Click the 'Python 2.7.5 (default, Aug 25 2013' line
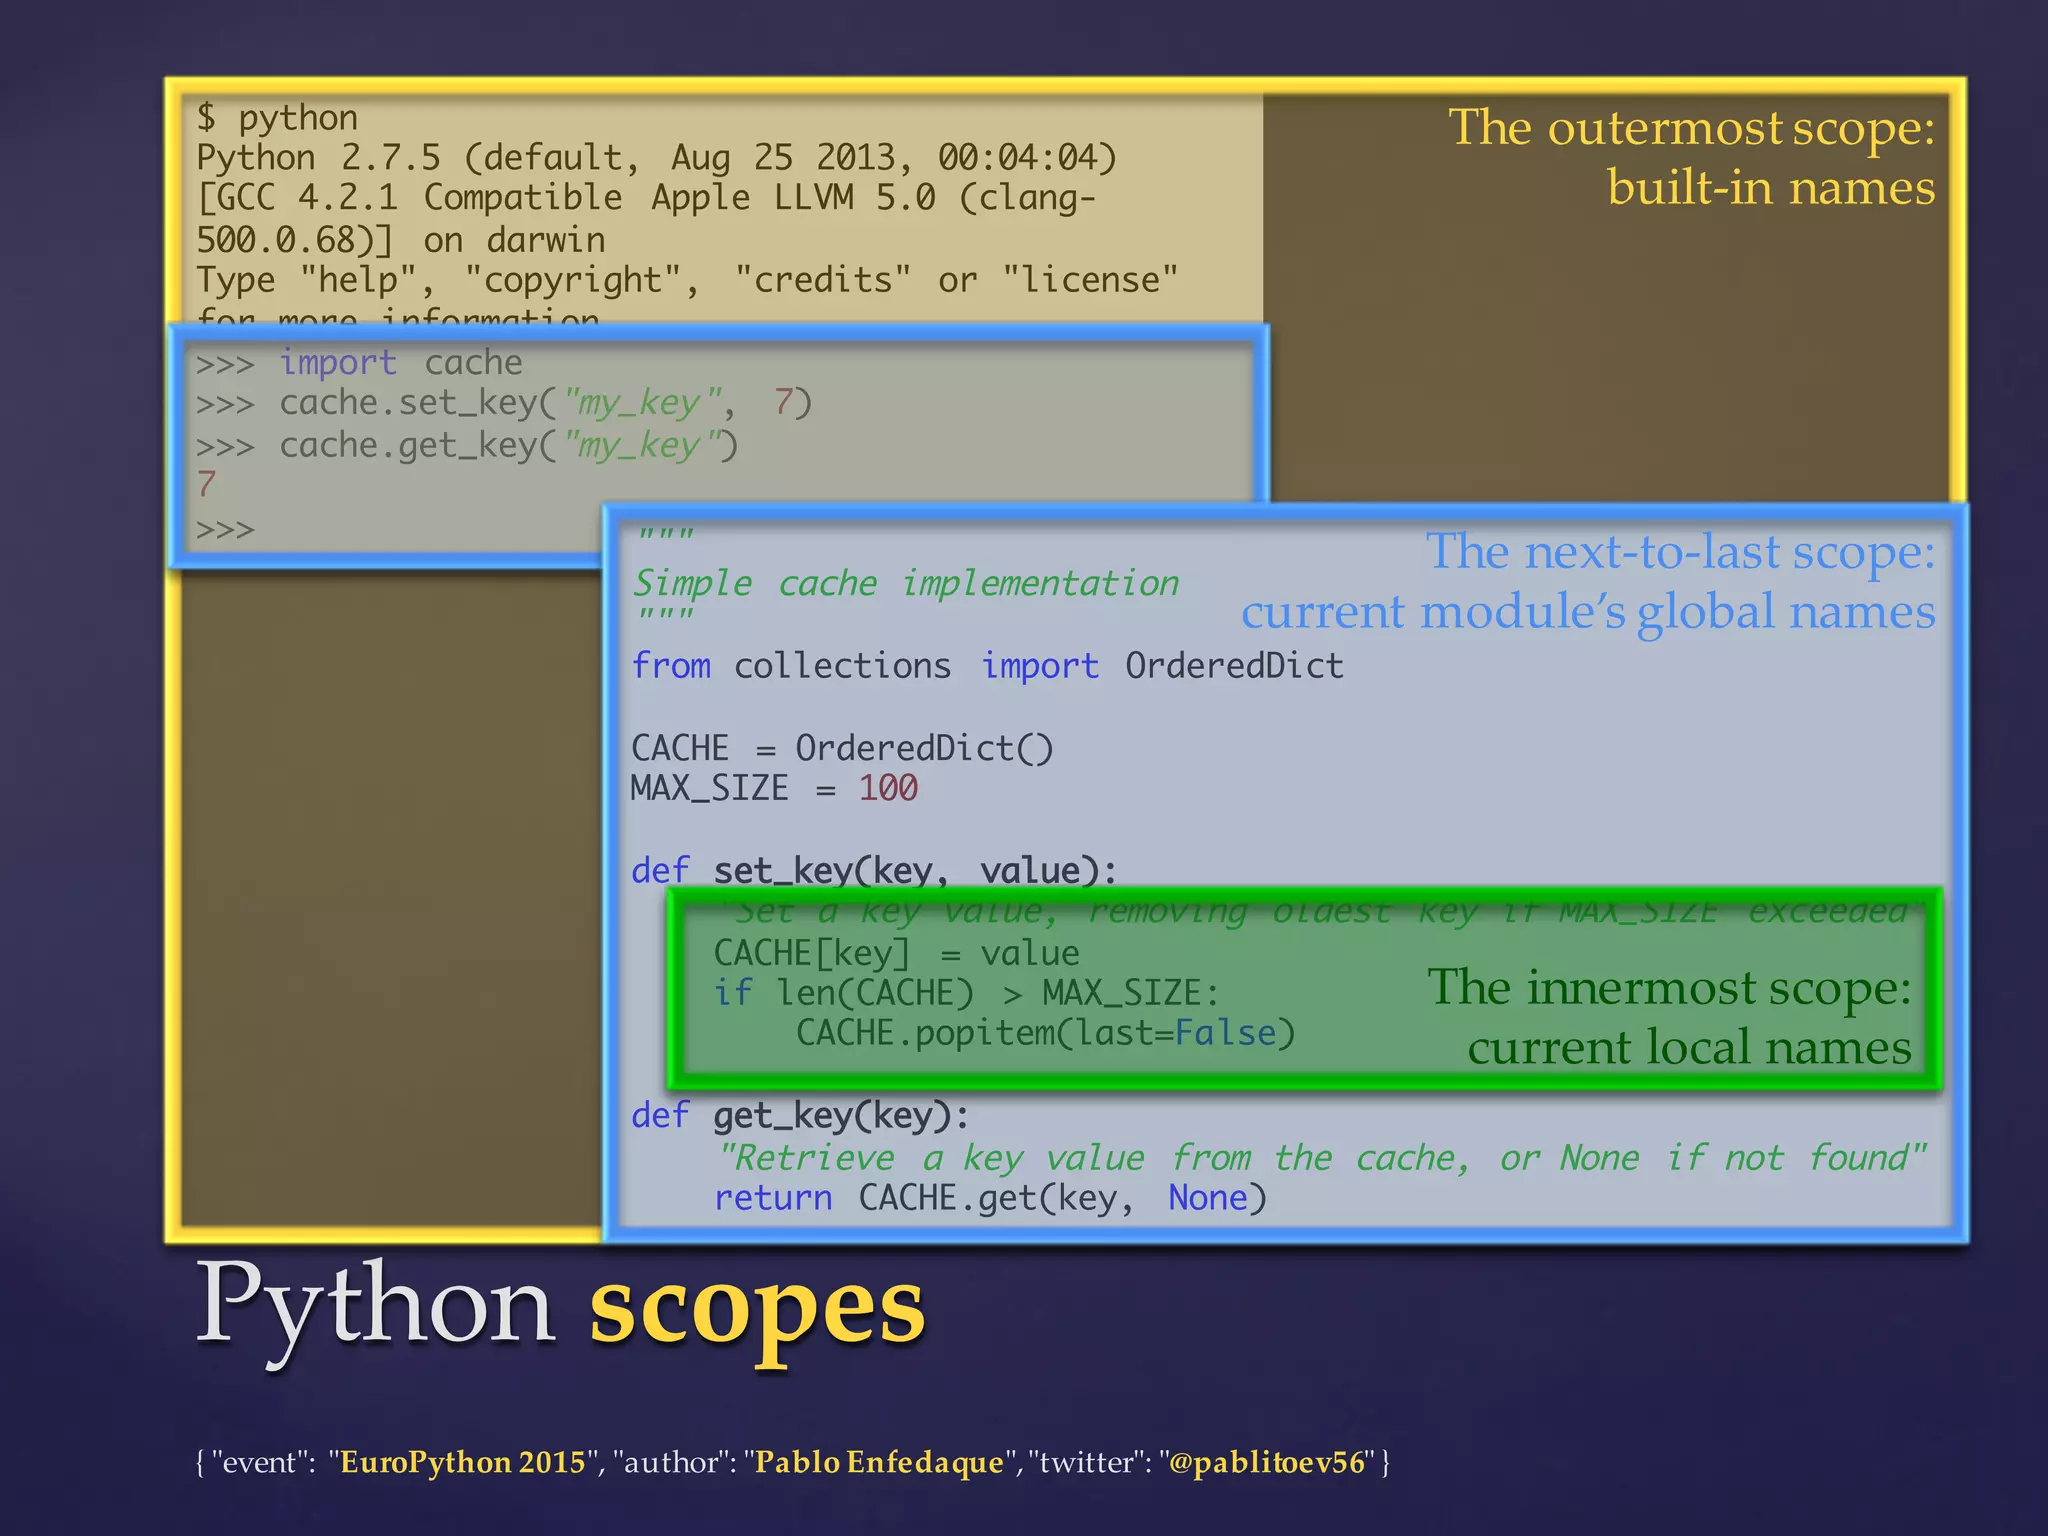2048x1536 pixels. (656, 158)
